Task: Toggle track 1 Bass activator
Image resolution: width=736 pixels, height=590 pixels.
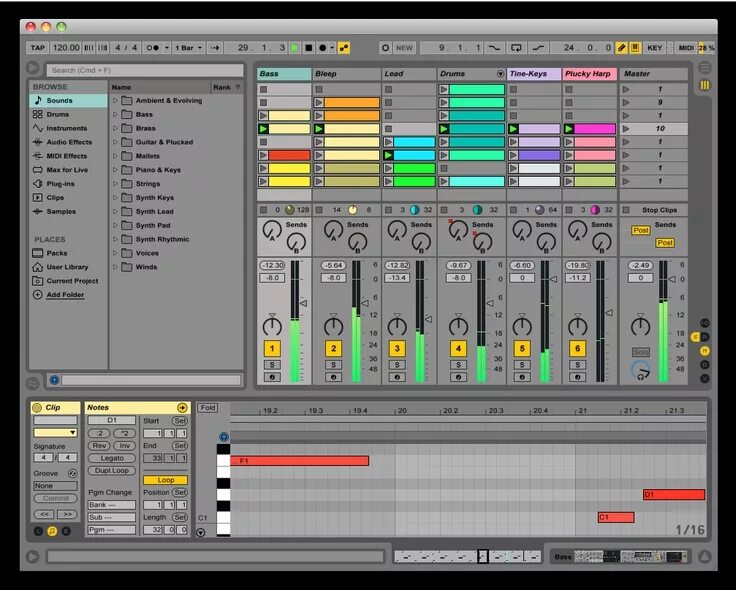Action: (x=272, y=349)
